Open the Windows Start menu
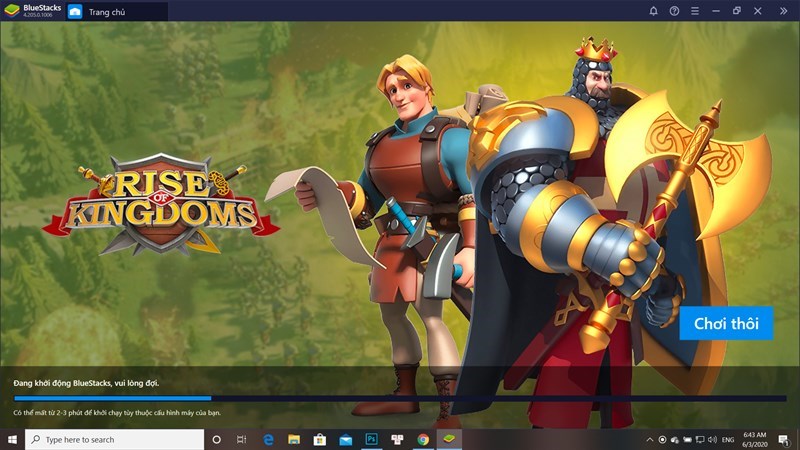The height and width of the screenshot is (450, 800). click(12, 439)
